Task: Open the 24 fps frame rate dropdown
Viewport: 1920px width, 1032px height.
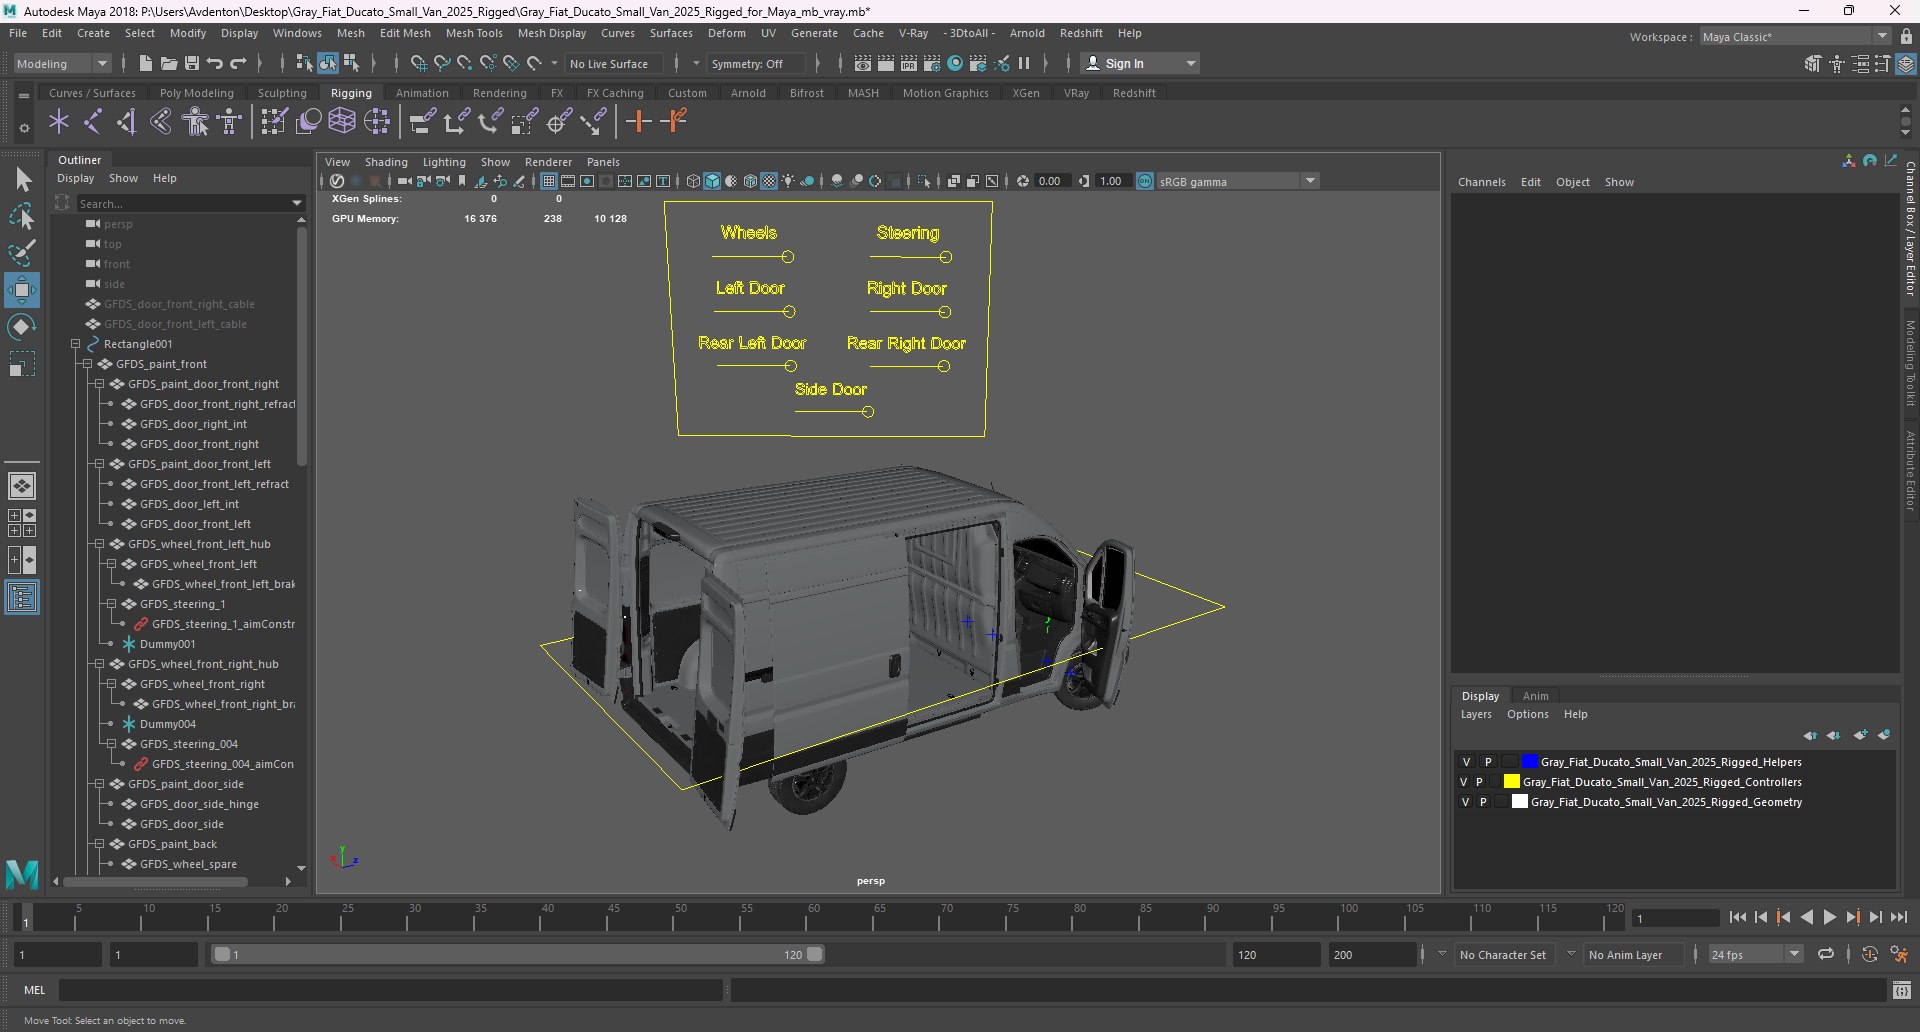Action: point(1755,954)
